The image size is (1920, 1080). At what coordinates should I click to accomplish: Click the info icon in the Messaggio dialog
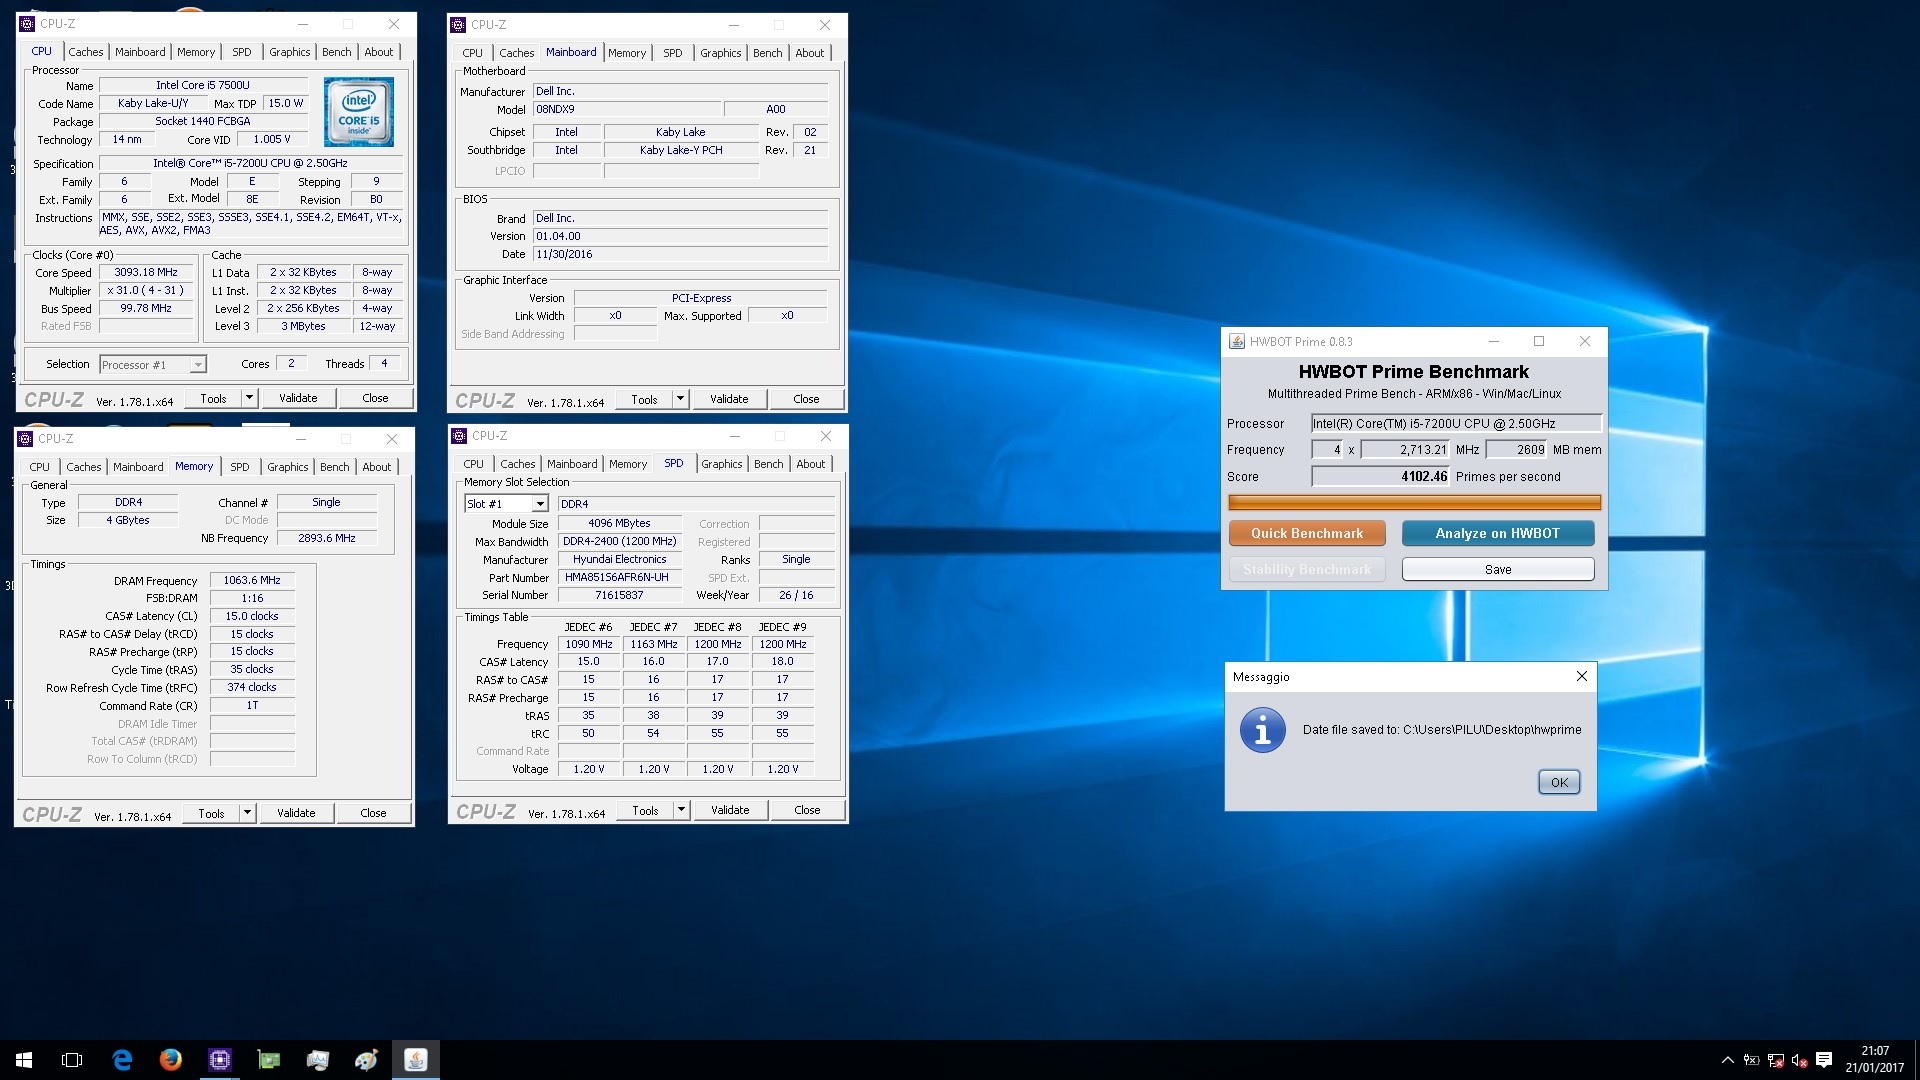[x=1263, y=731]
